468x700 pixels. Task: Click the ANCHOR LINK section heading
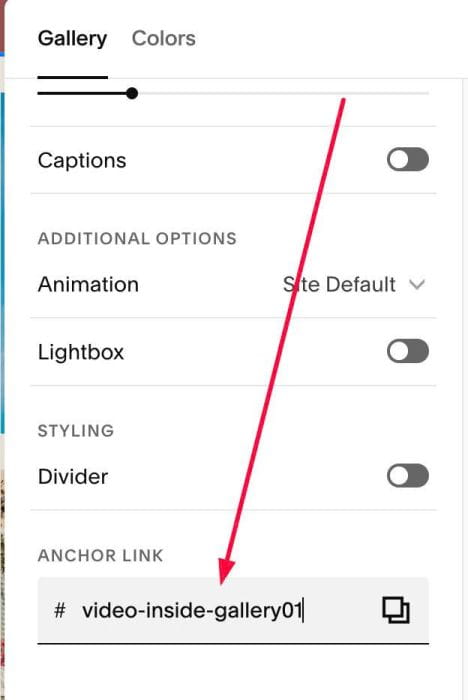(x=100, y=556)
